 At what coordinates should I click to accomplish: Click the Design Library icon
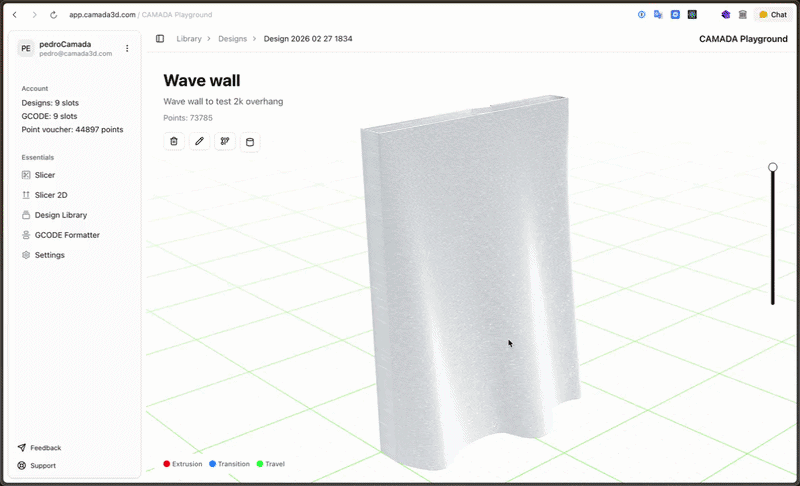point(26,215)
